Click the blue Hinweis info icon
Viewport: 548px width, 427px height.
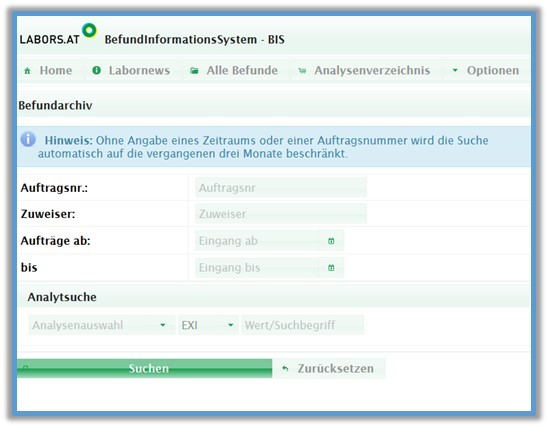point(28,139)
